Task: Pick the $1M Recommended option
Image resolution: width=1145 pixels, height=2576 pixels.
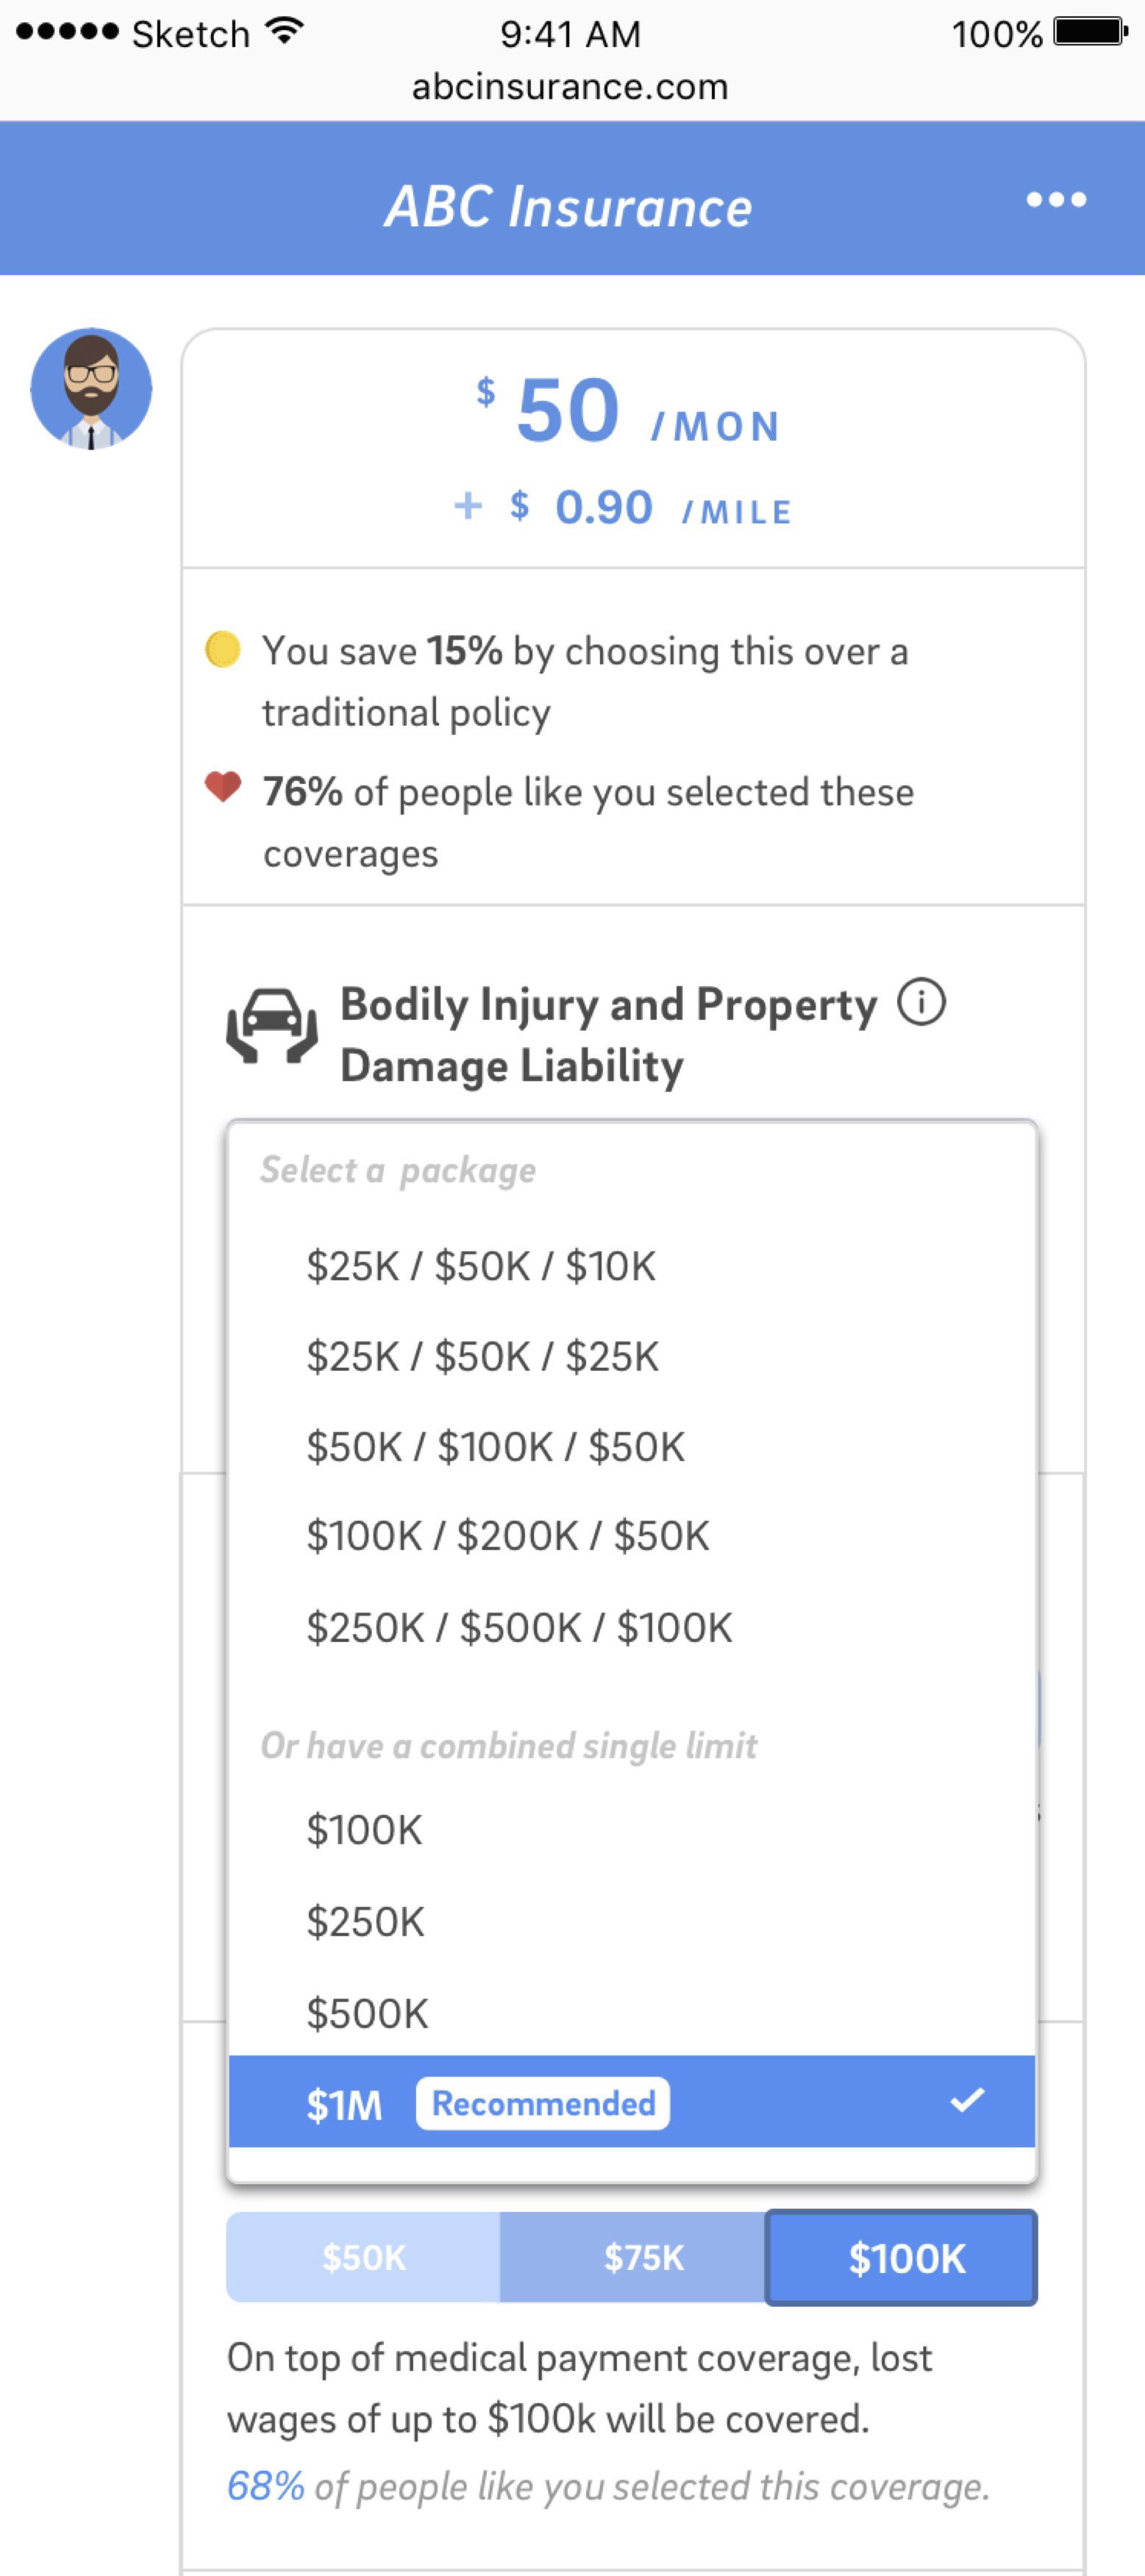Action: (x=632, y=2102)
